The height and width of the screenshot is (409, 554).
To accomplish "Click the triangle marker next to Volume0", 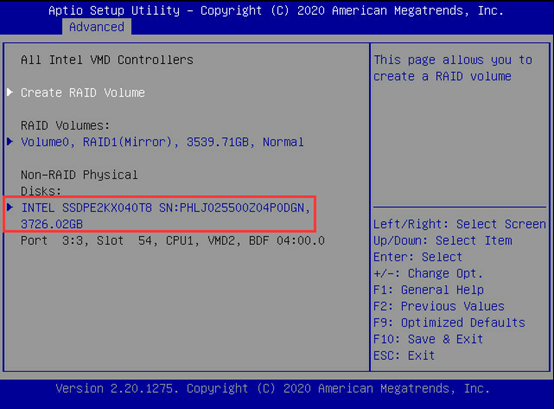I will pyautogui.click(x=10, y=142).
